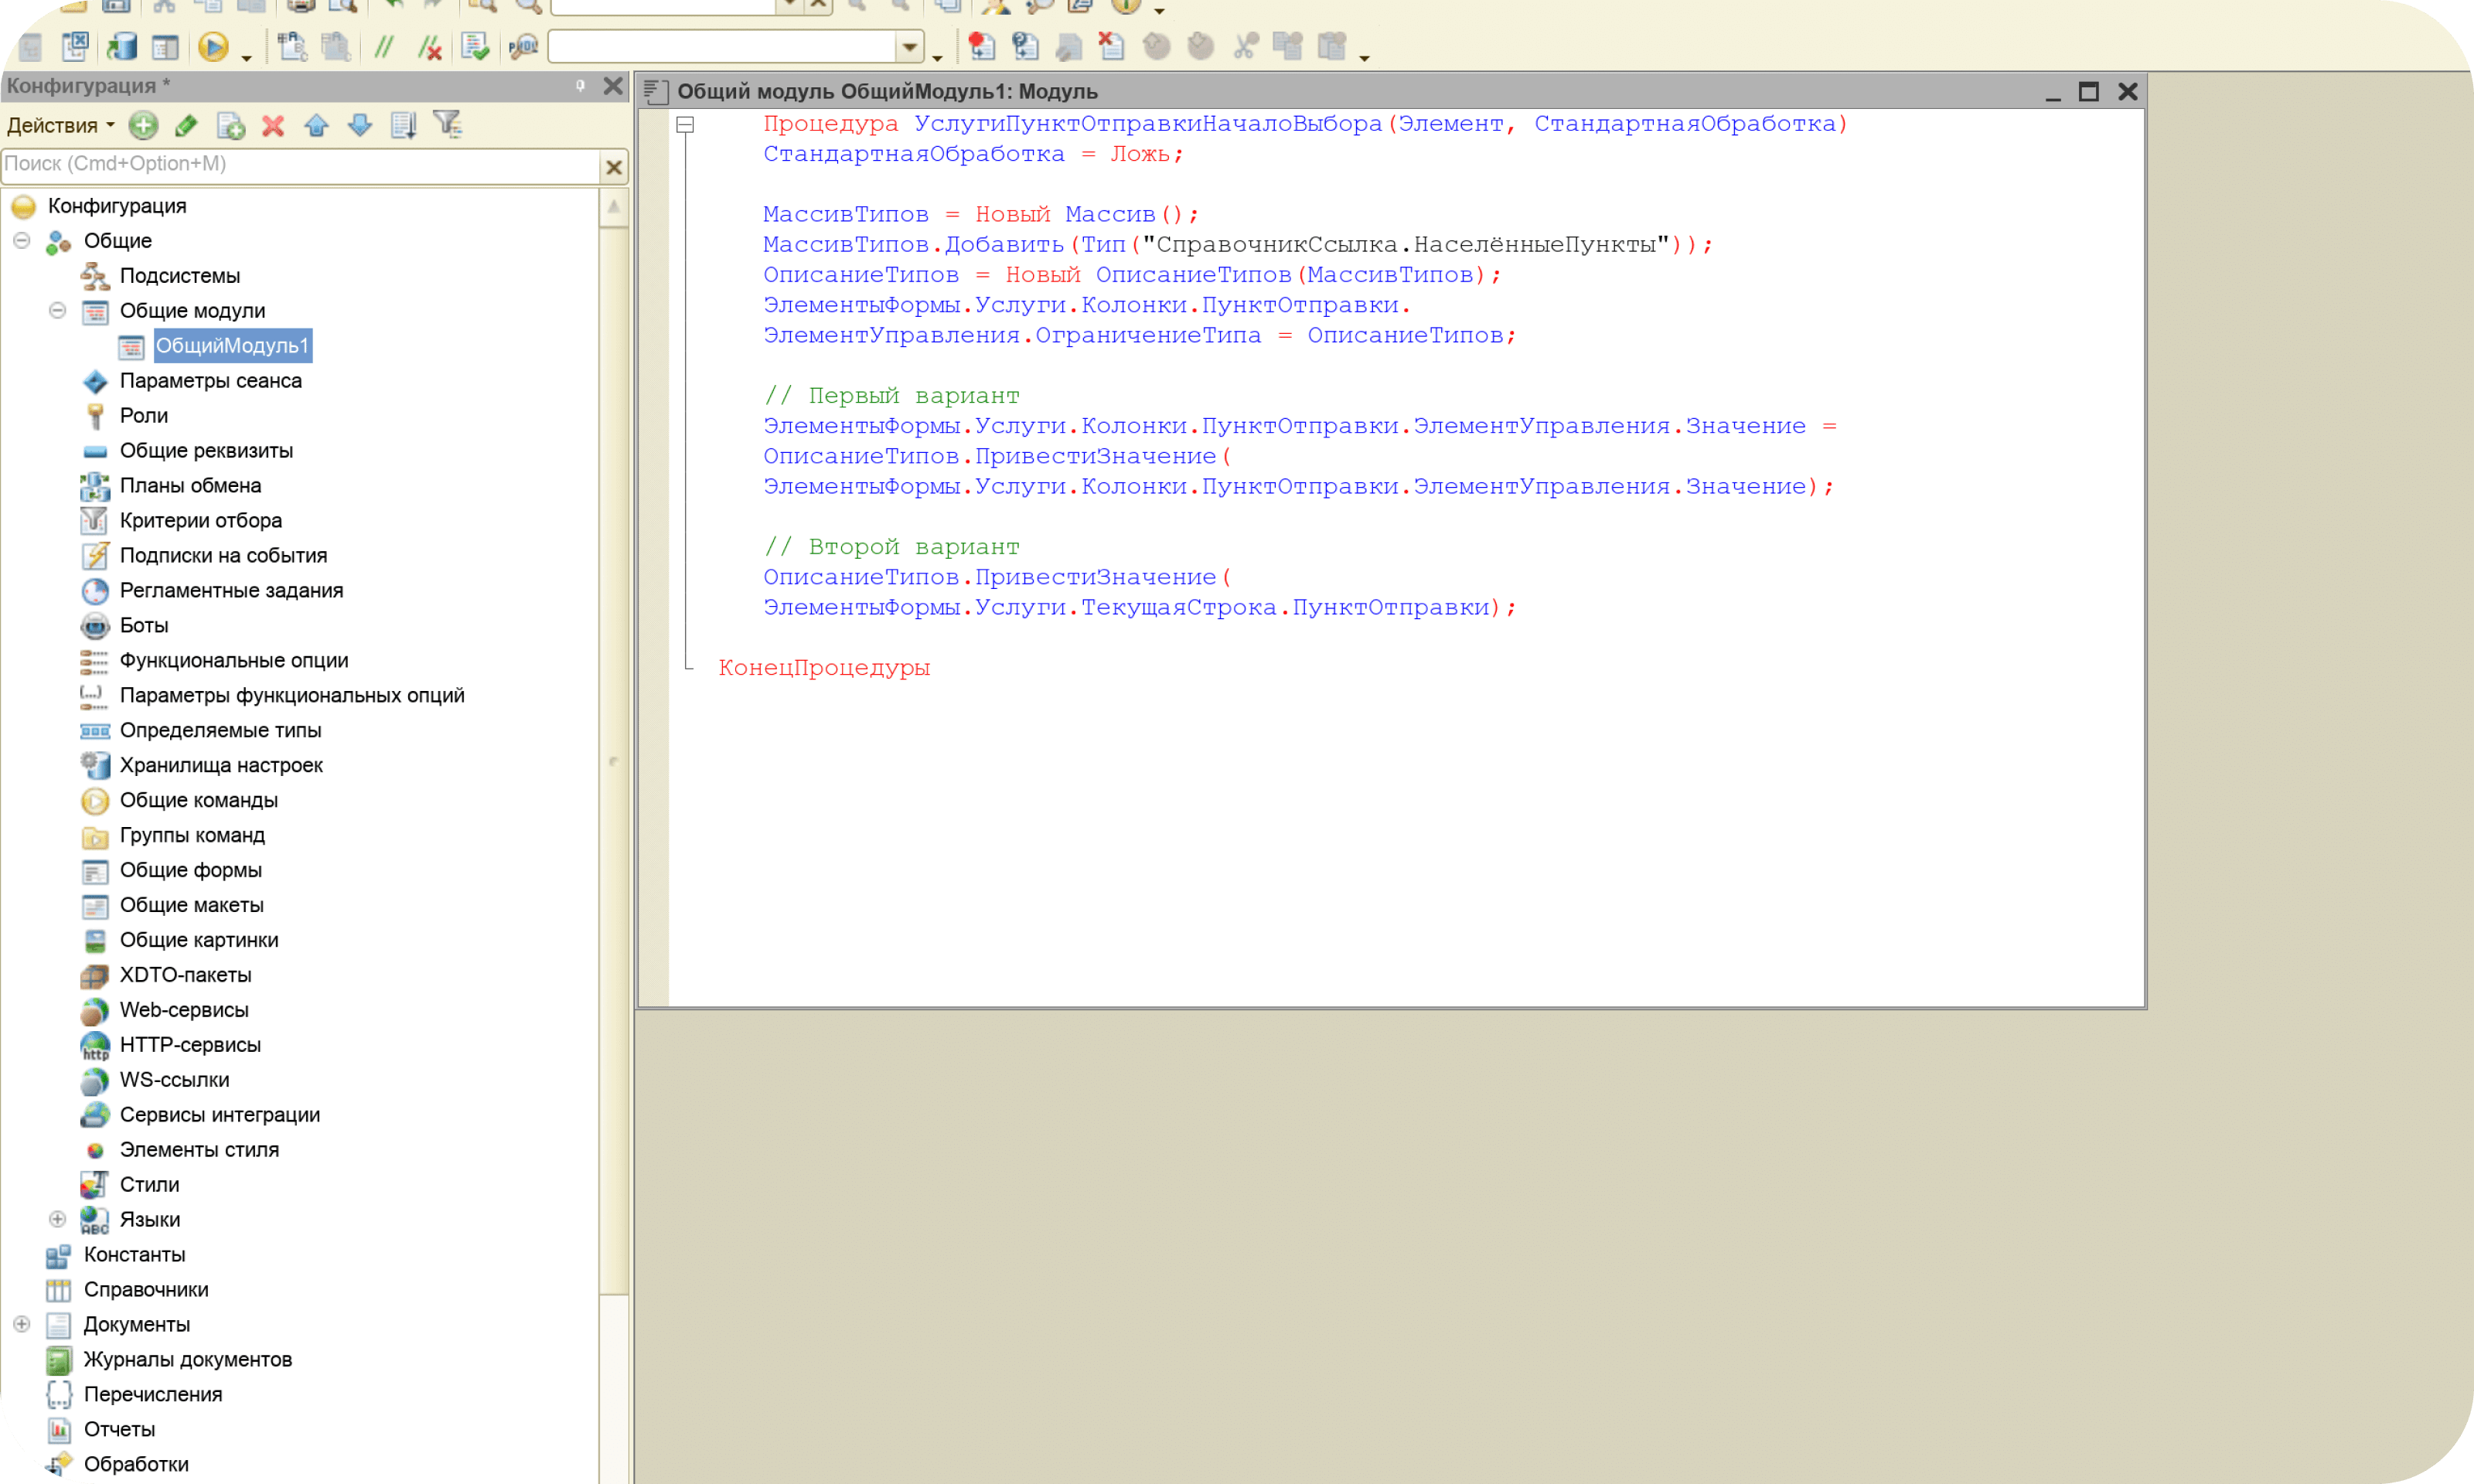Click the pin icon on Configuration panel header
2474x1484 pixels.
[x=580, y=86]
